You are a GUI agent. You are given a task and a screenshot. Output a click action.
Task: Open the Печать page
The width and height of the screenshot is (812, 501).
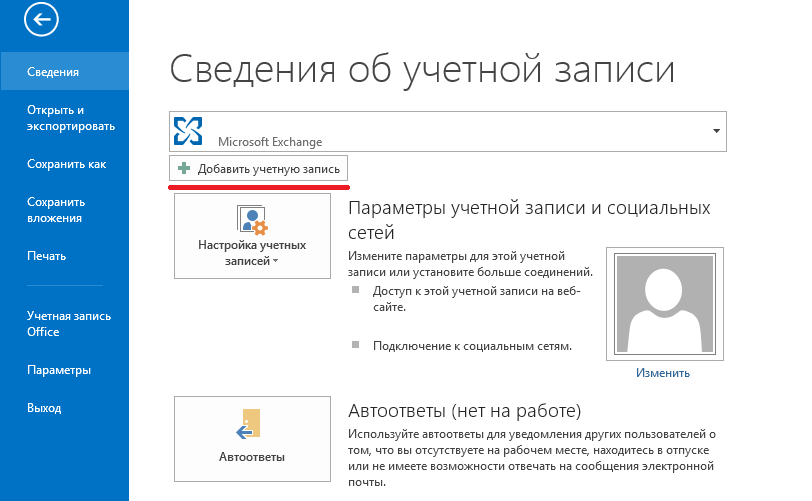pyautogui.click(x=46, y=256)
